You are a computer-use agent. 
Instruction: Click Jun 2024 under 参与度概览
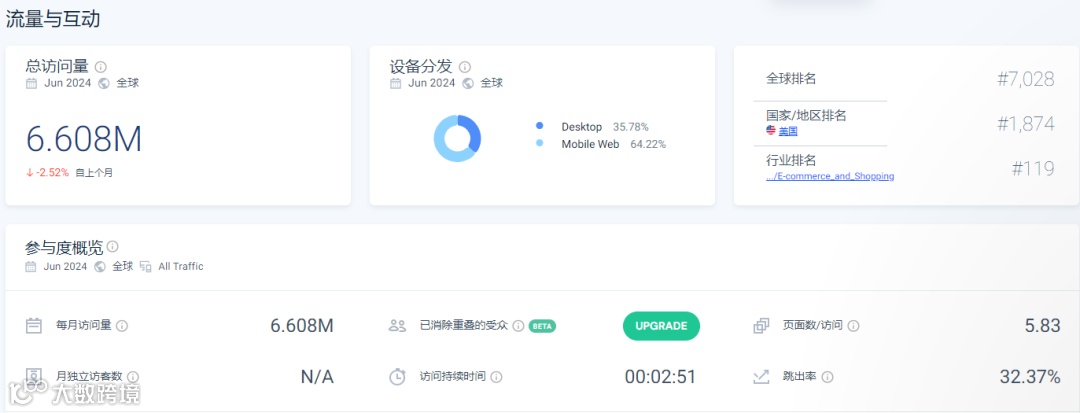point(65,266)
